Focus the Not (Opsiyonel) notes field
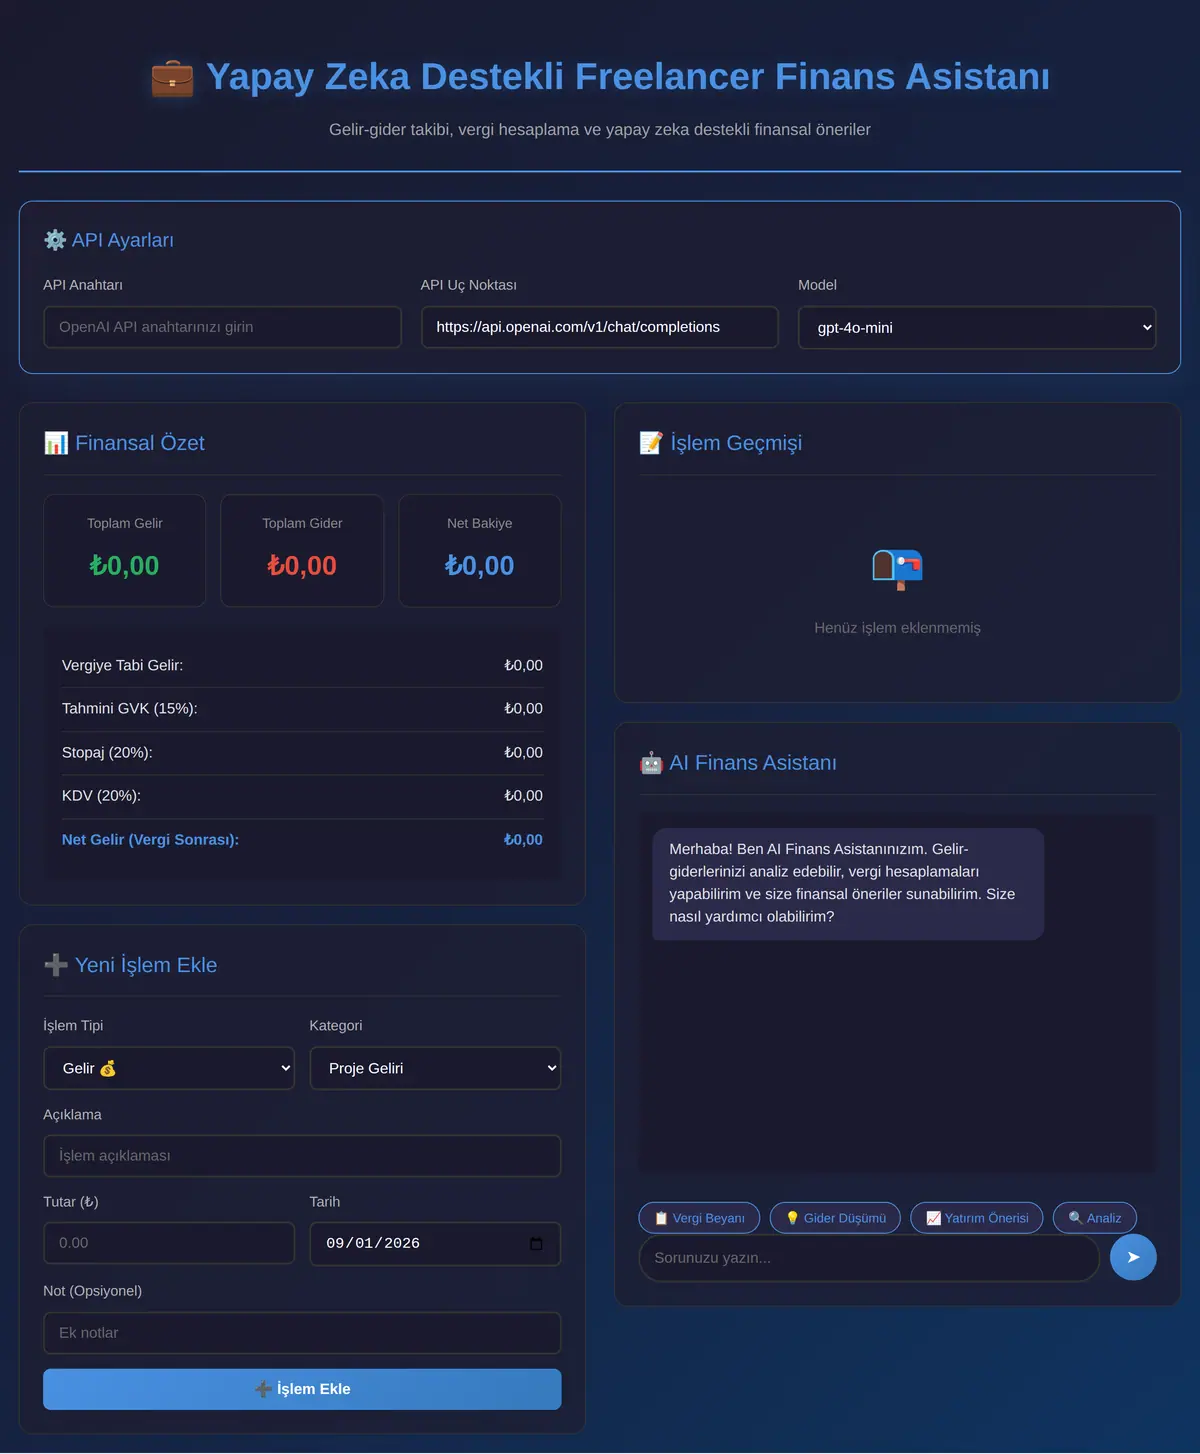1200x1454 pixels. (302, 1333)
